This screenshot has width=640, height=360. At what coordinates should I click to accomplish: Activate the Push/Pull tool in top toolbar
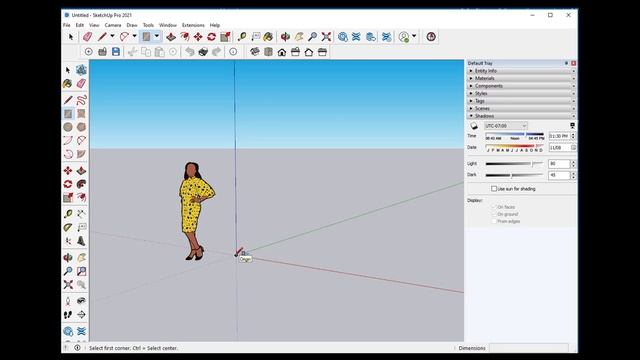tap(171, 37)
